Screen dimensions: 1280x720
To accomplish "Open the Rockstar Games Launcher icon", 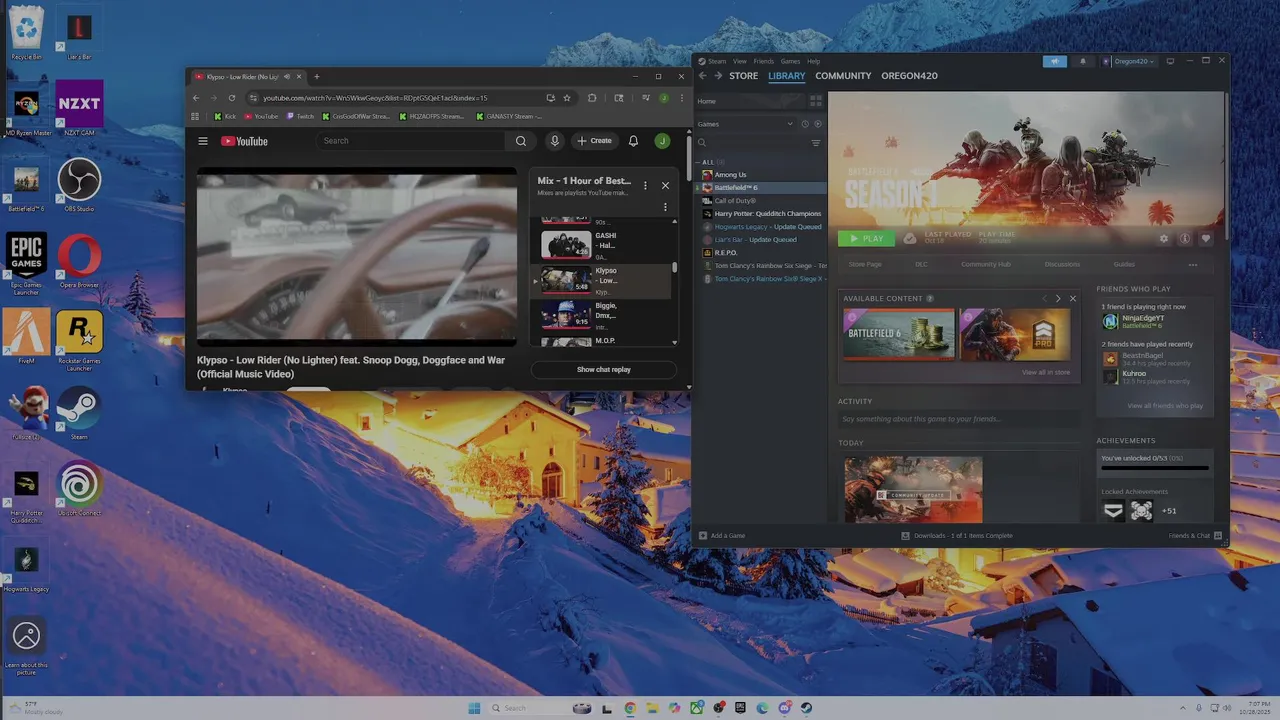I will pyautogui.click(x=79, y=338).
